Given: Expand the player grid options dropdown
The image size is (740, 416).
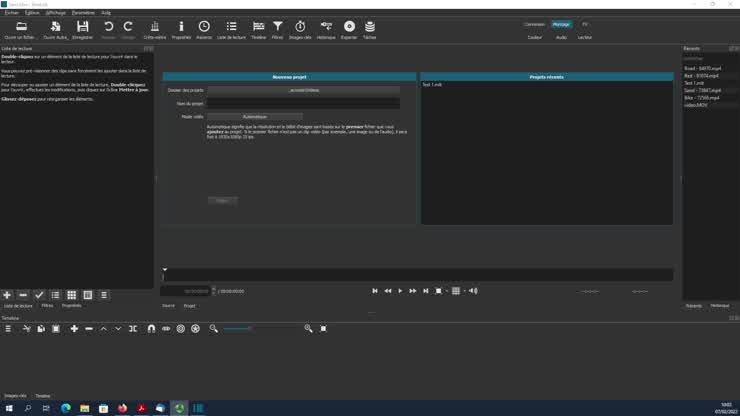Looking at the screenshot, I should (463, 291).
